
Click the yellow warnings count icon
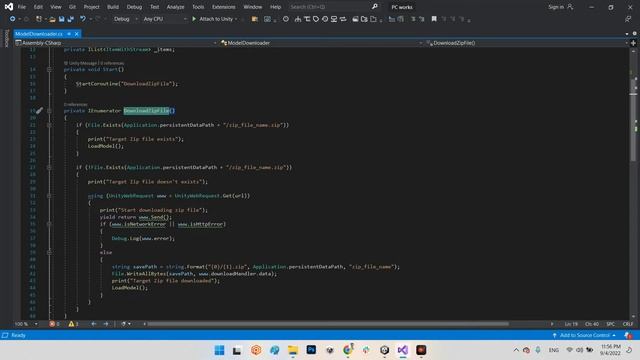pyautogui.click(x=71, y=324)
